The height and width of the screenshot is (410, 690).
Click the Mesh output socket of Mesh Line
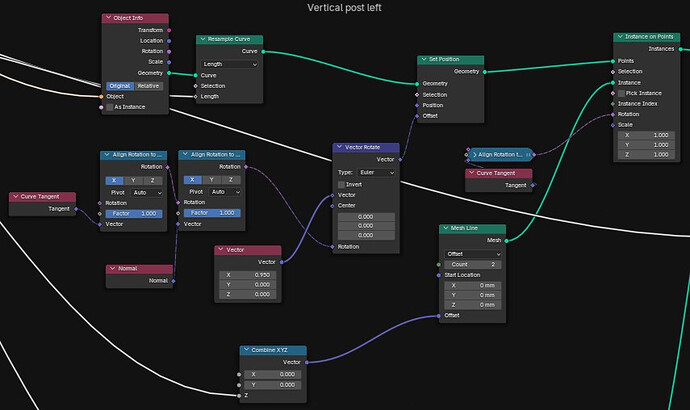(x=506, y=241)
